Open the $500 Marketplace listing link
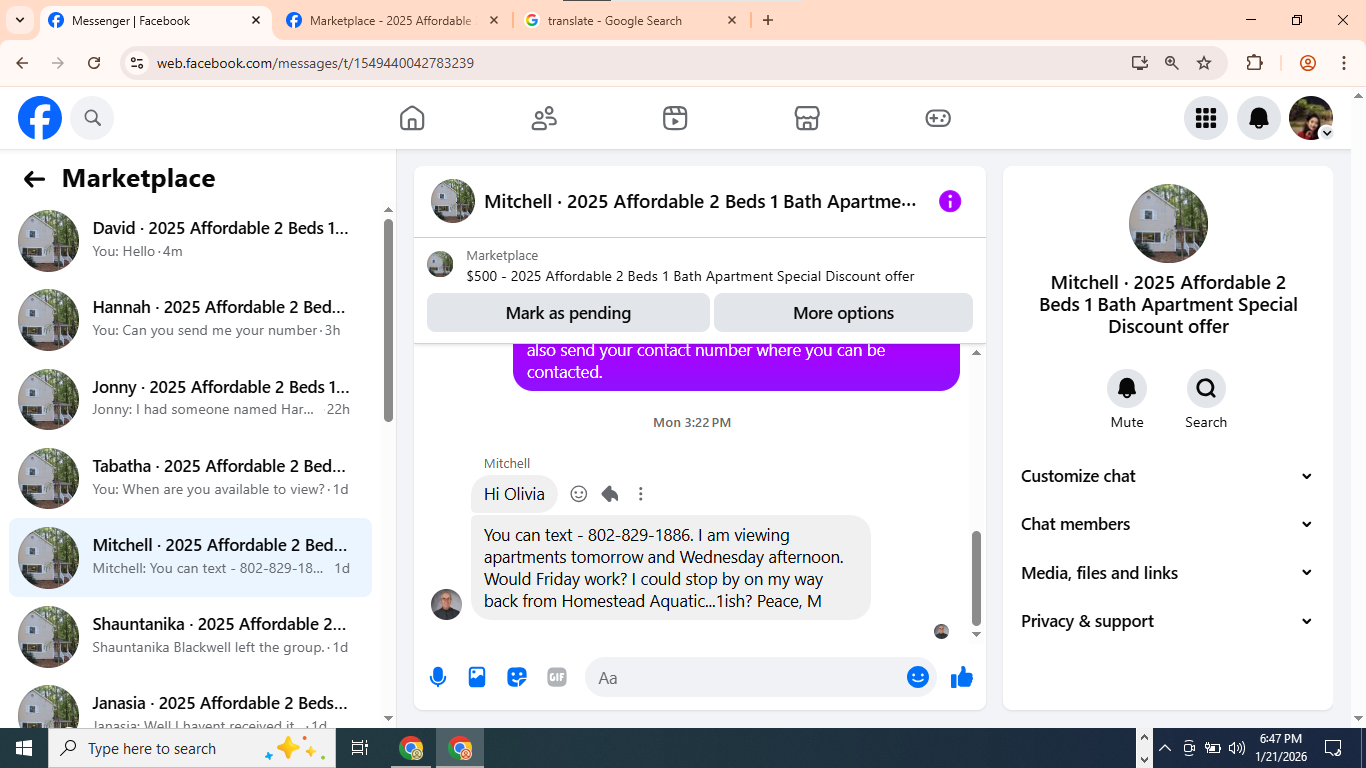This screenshot has height=768, width=1366. 690,276
